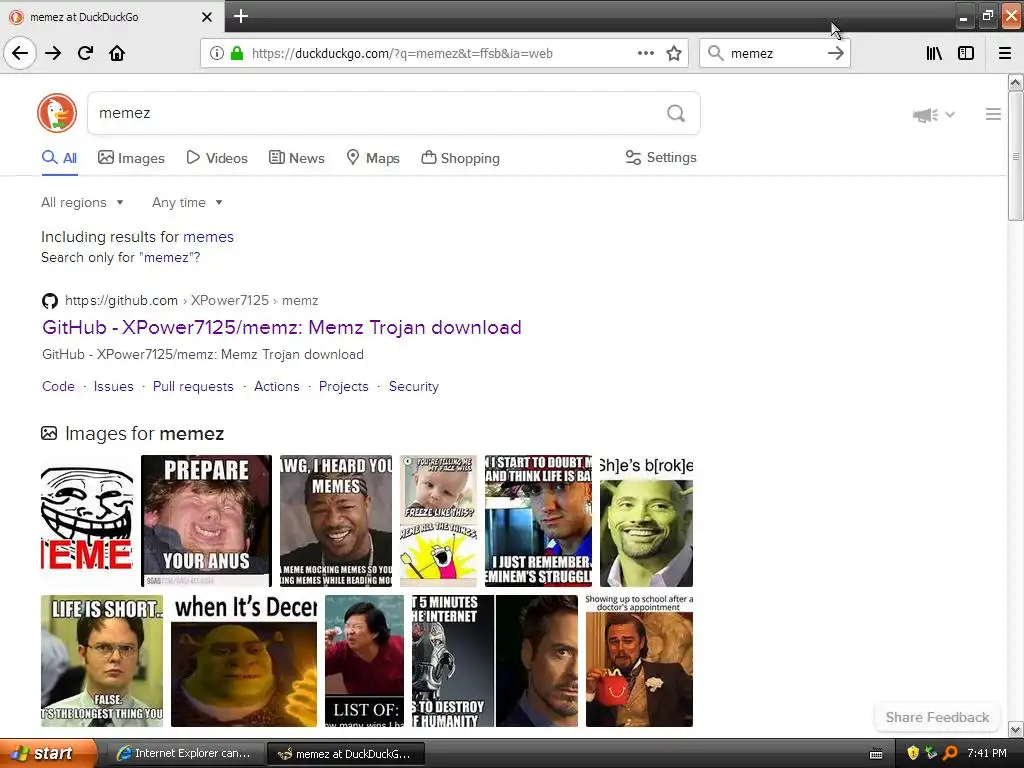The width and height of the screenshot is (1024, 768).
Task: Reload the page with the refresh icon
Action: 85,53
